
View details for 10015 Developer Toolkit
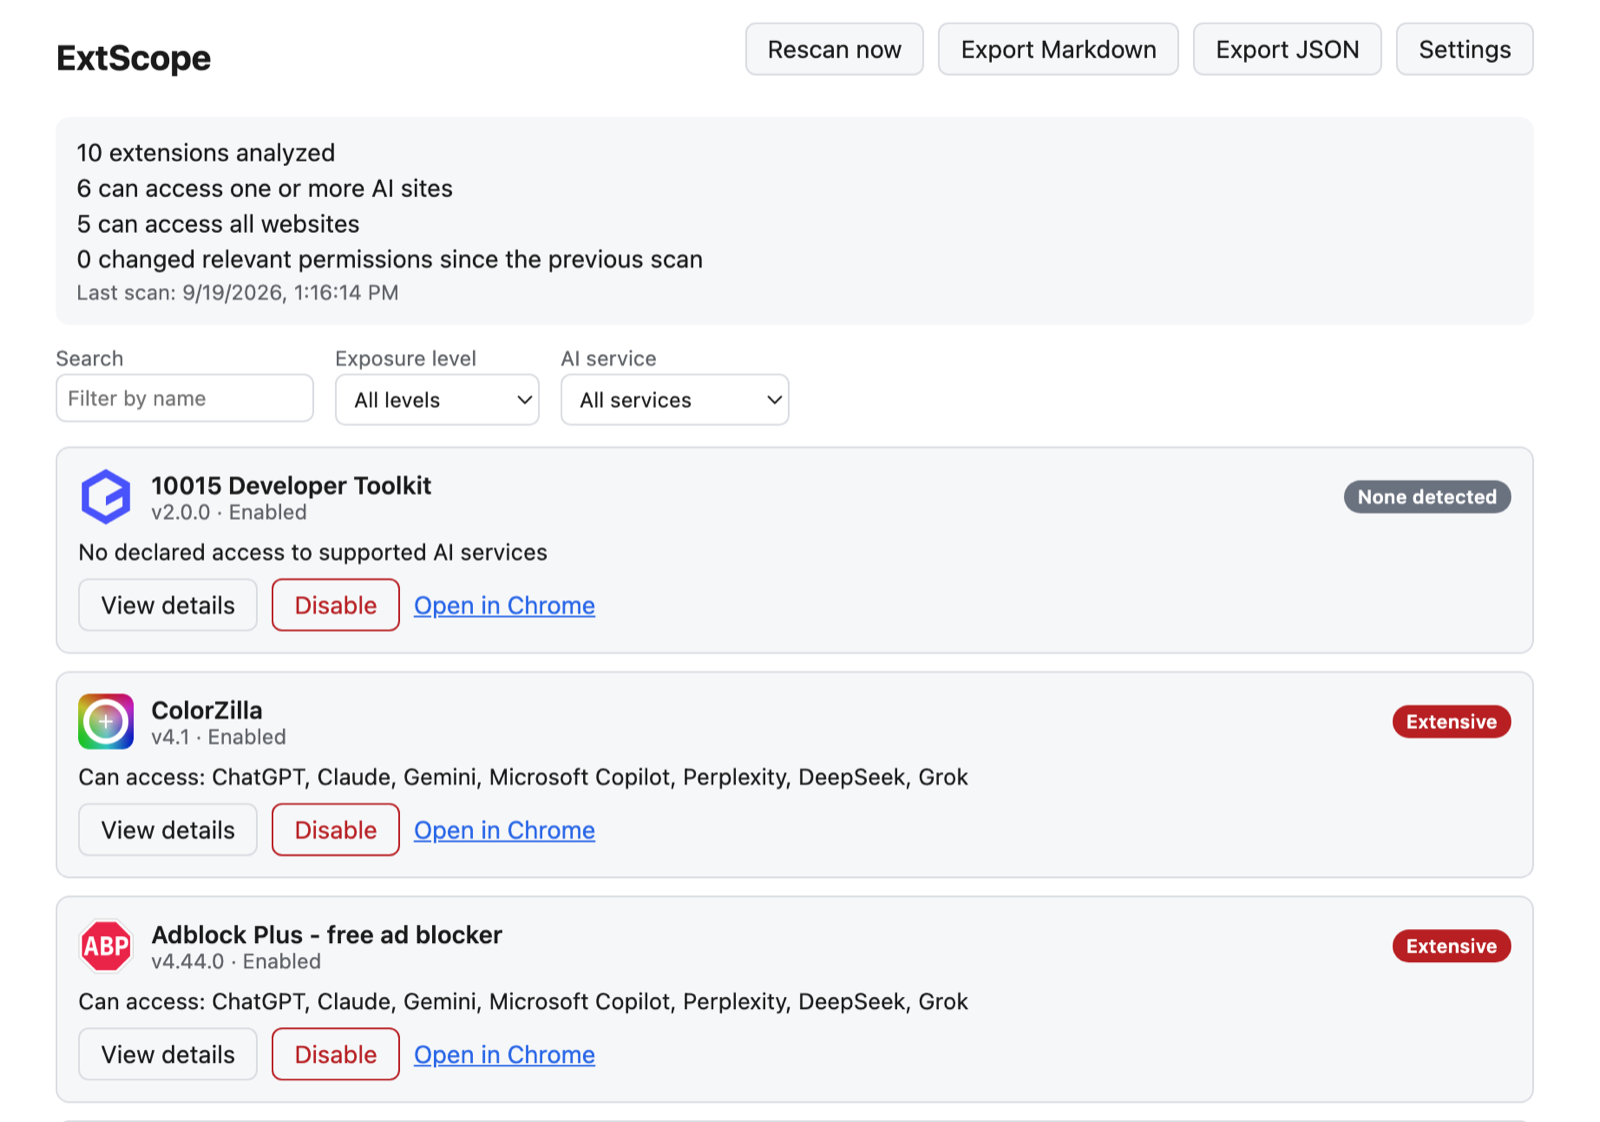coord(168,605)
